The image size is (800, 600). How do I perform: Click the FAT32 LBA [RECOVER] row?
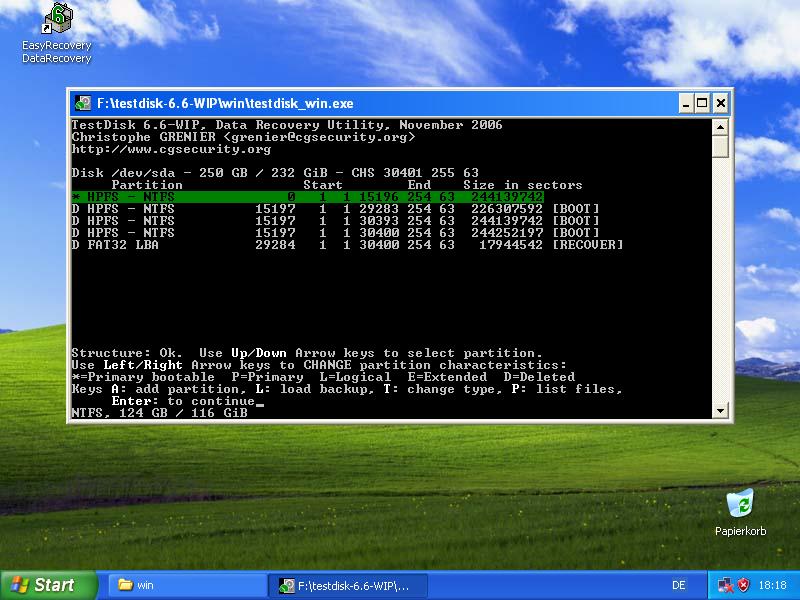click(x=347, y=245)
